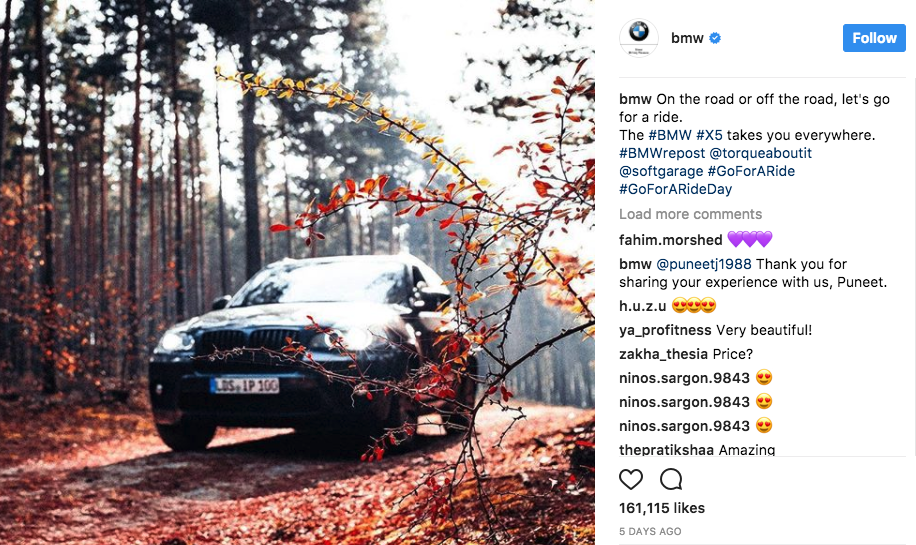Open the #BMW hashtag
This screenshot has height=545, width=916.
pos(670,135)
